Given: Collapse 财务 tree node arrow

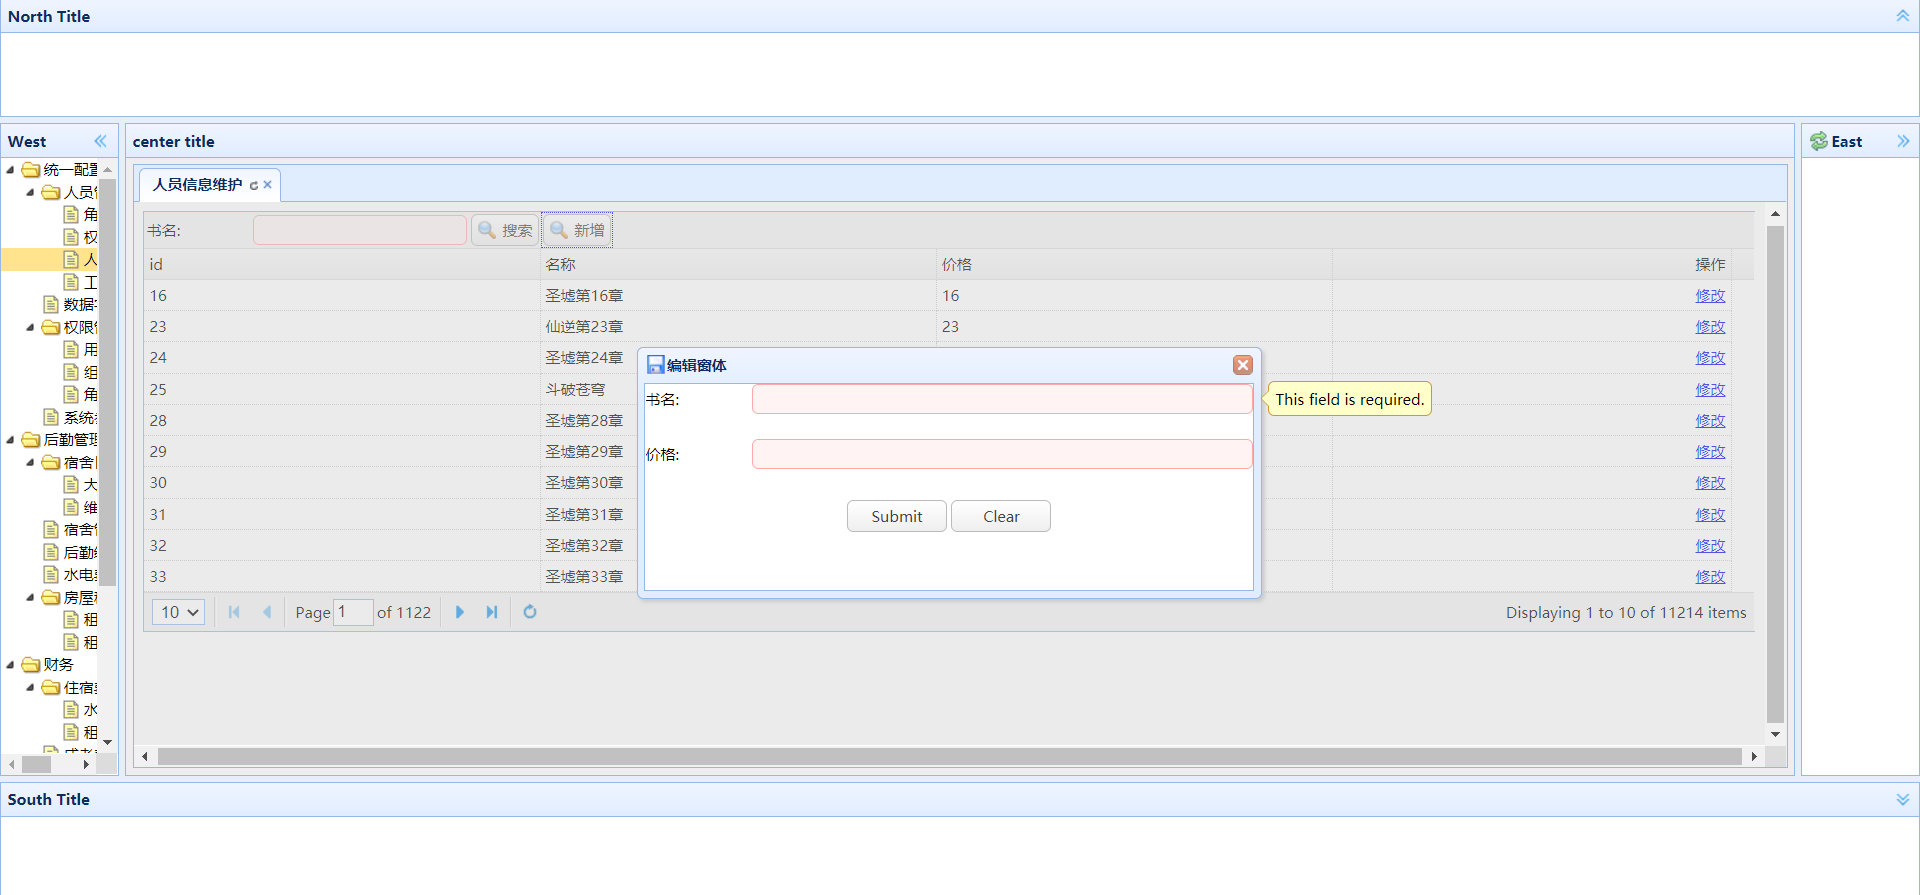Looking at the screenshot, I should click(10, 665).
